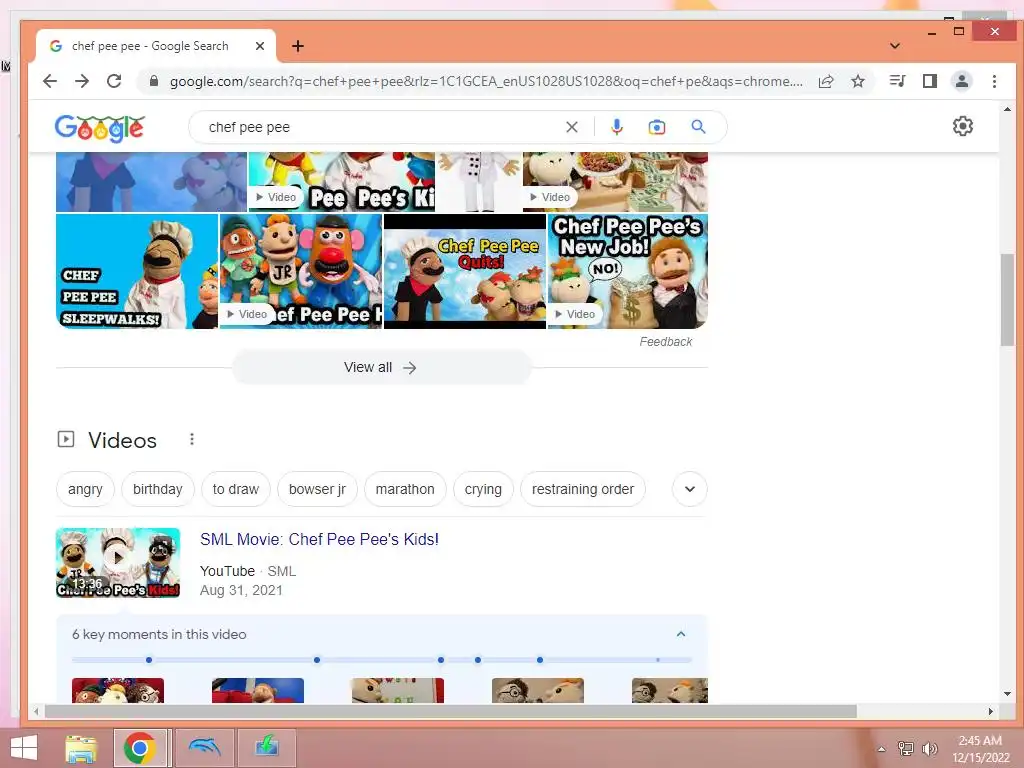
Task: View site information lock icon
Action: click(153, 81)
